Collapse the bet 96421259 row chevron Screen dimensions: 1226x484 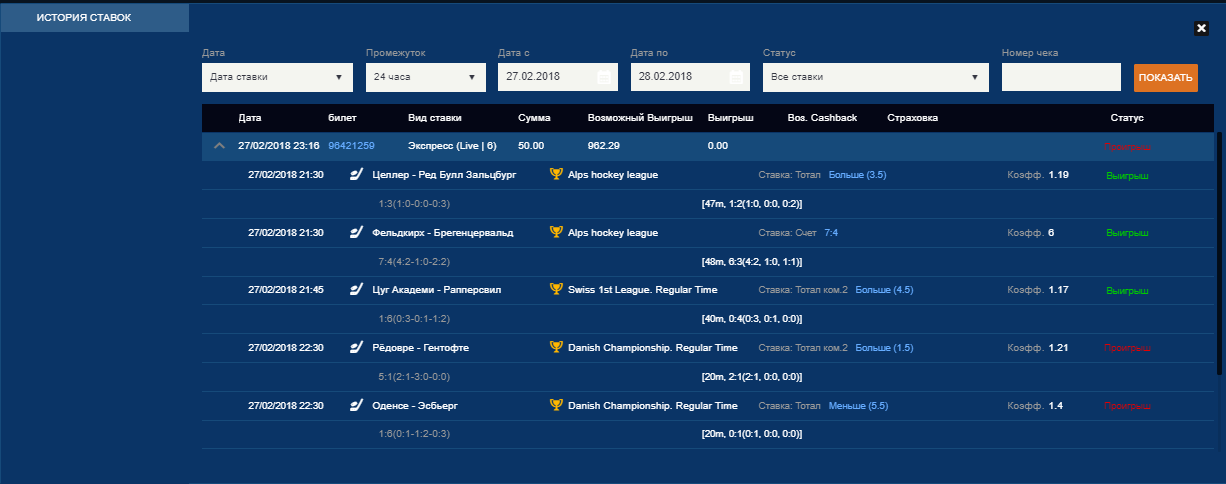[x=220, y=146]
